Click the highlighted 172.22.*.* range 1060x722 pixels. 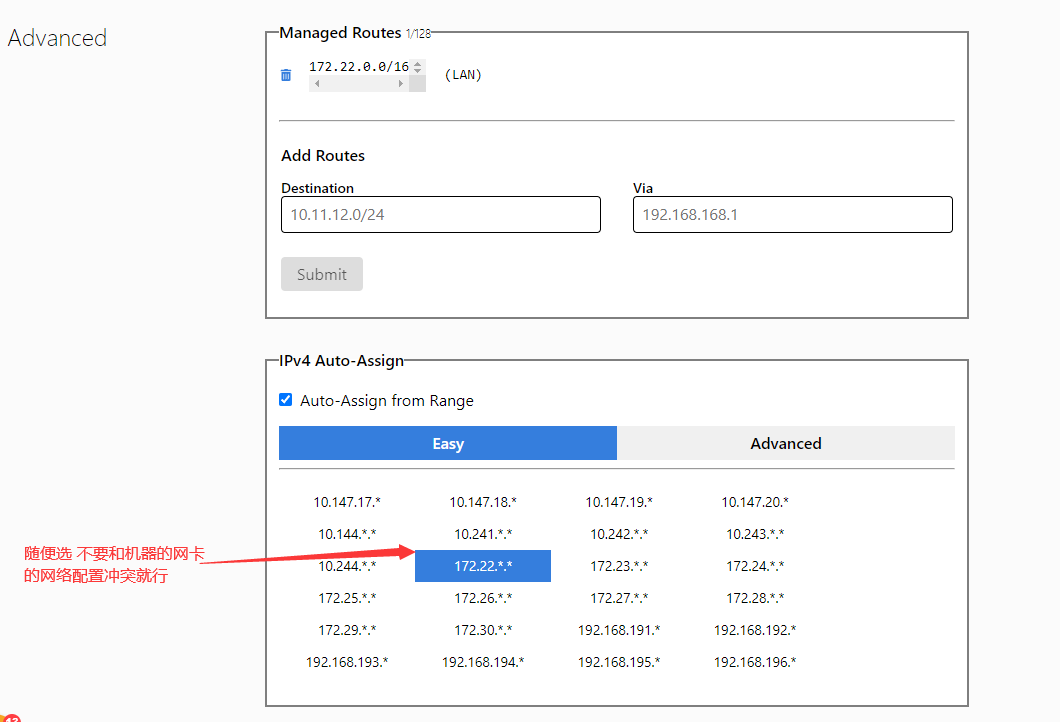coord(483,566)
